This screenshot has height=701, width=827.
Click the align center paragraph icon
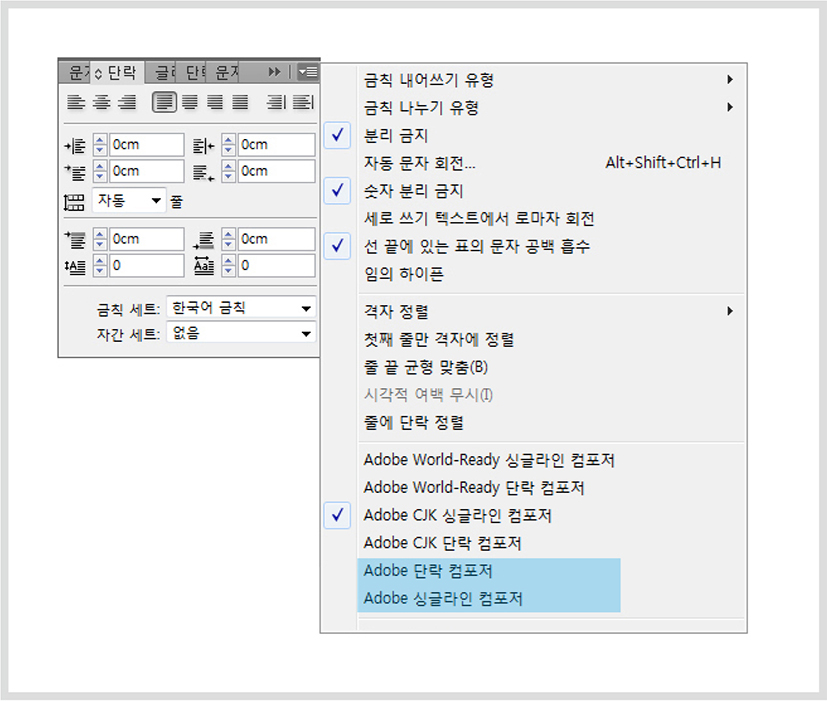click(101, 102)
